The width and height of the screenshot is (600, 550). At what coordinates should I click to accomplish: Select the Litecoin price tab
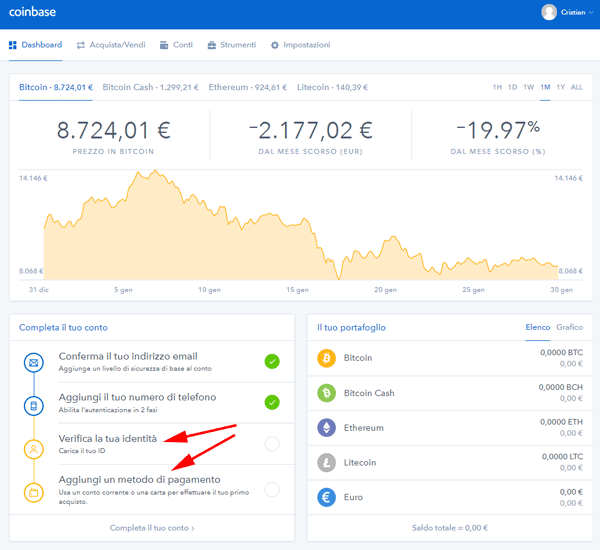point(332,87)
